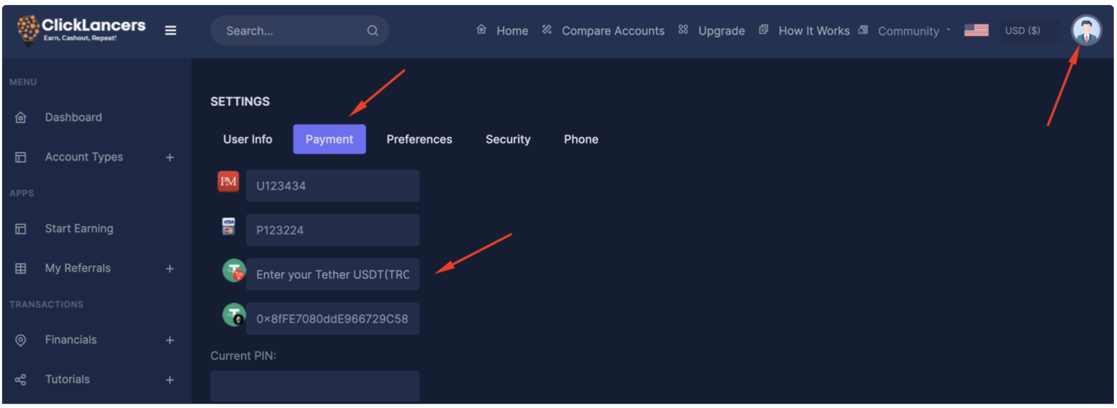
Task: Go to Compare Accounts page
Action: tap(612, 31)
